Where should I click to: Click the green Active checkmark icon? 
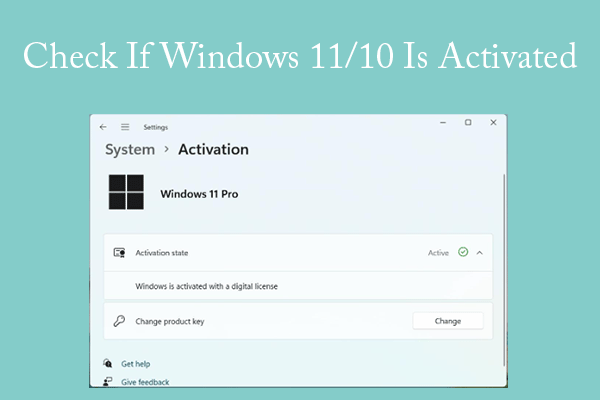coord(463,252)
